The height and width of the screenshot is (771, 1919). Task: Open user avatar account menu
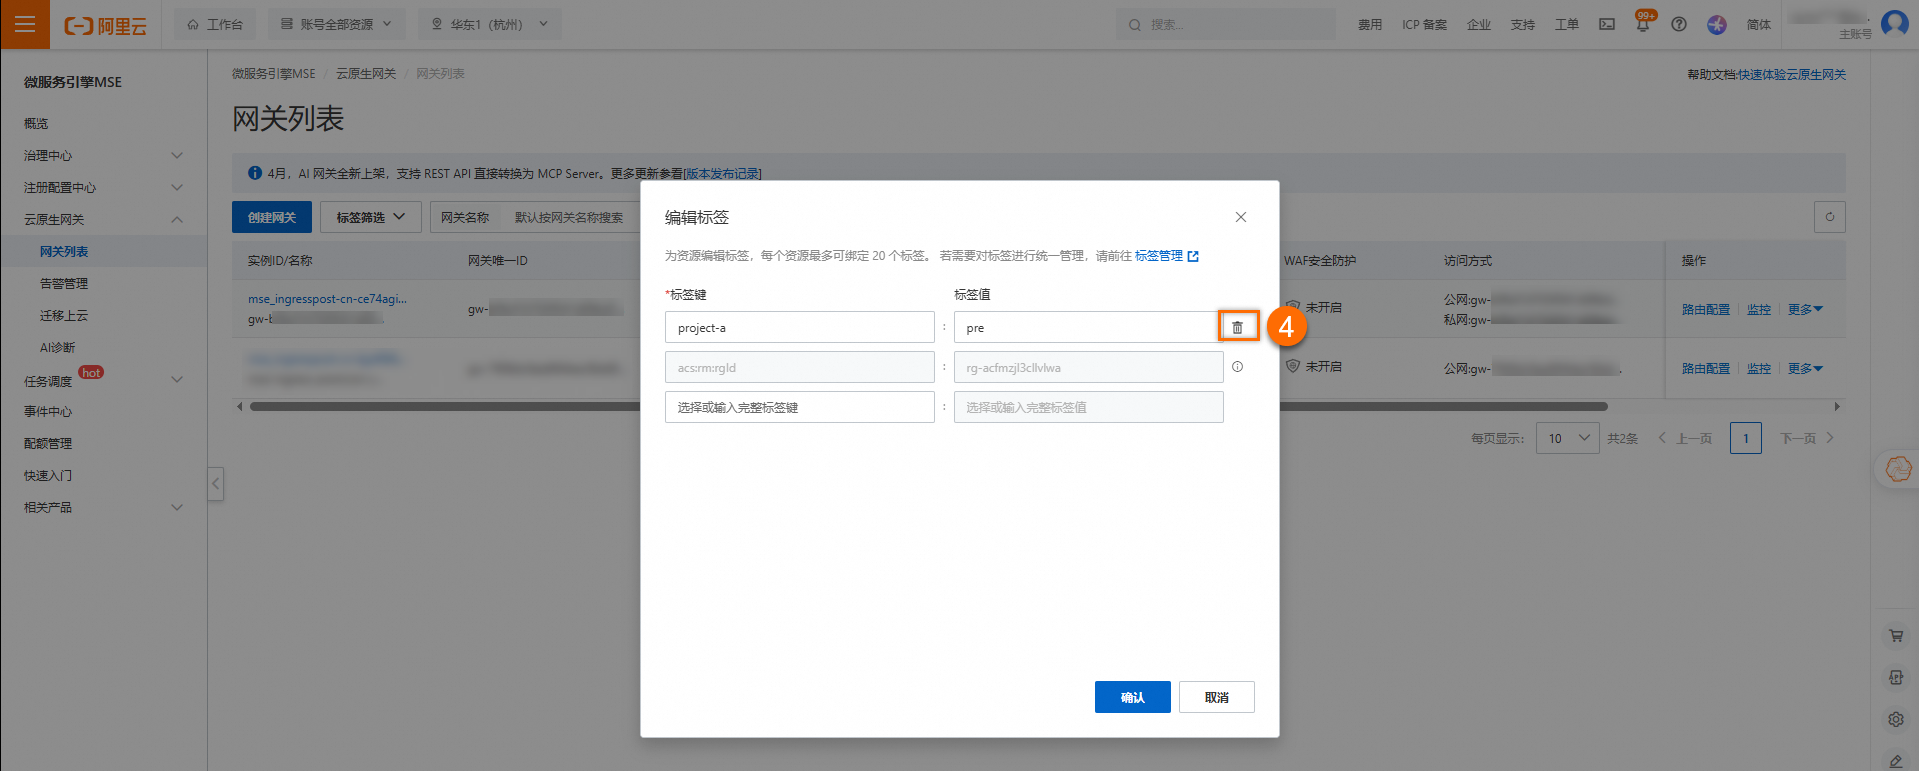(x=1894, y=23)
